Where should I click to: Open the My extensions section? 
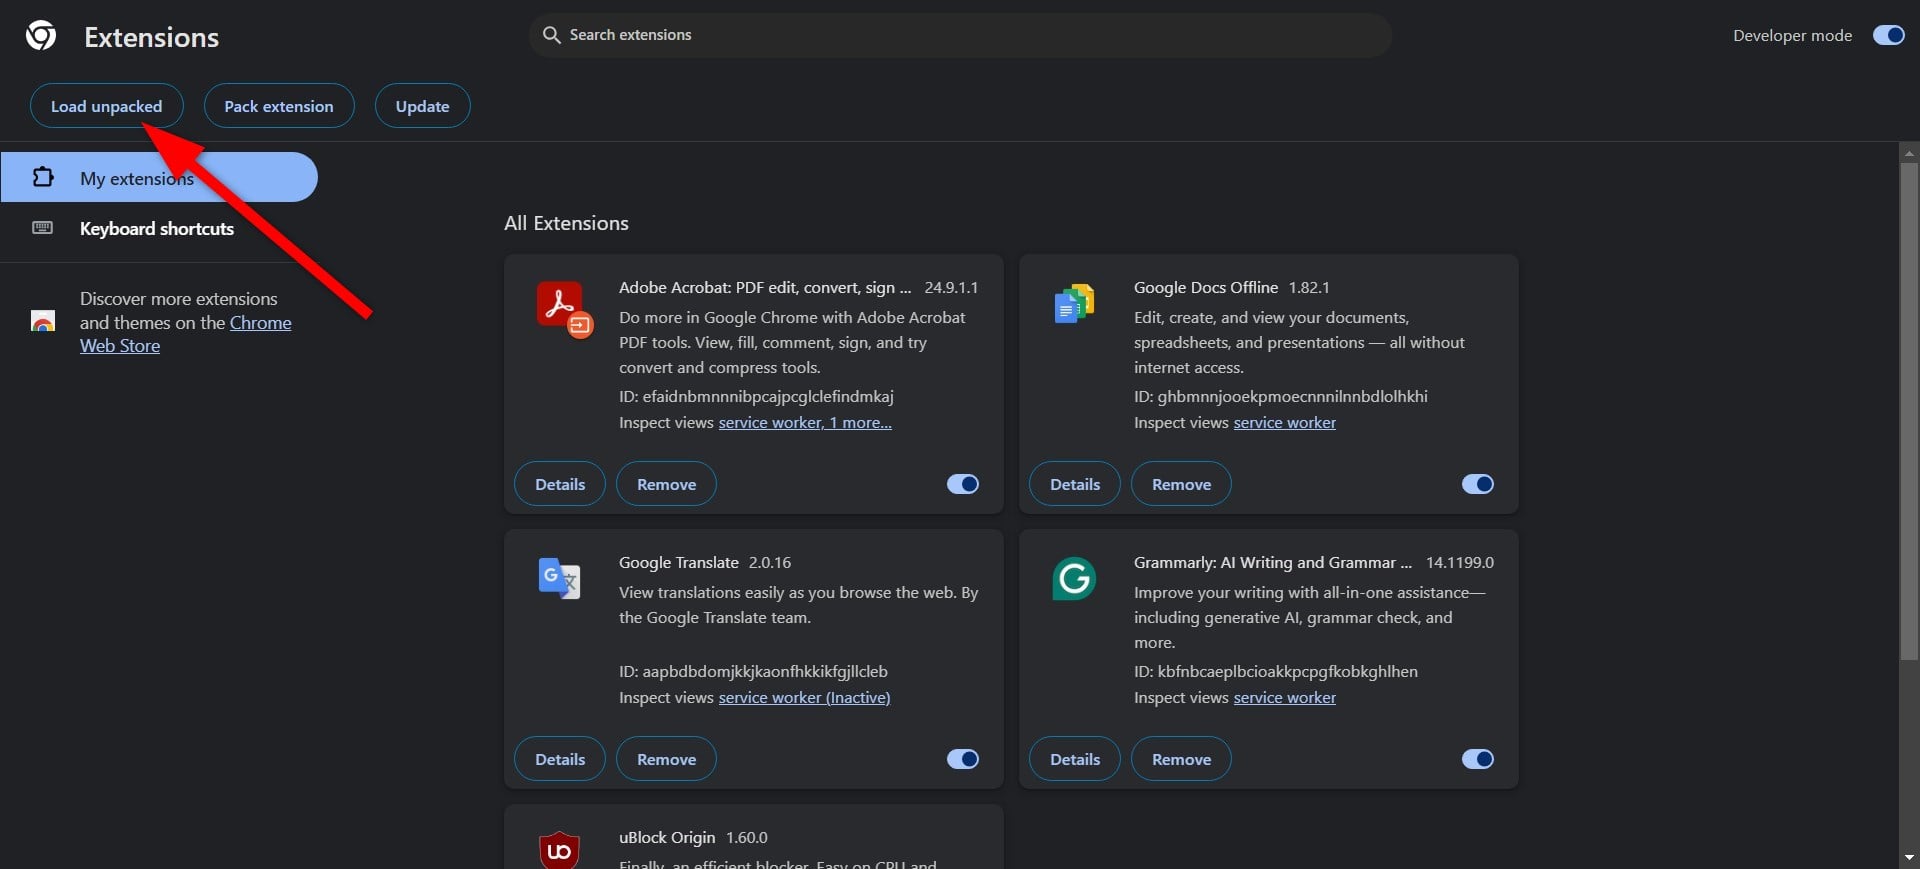point(159,177)
